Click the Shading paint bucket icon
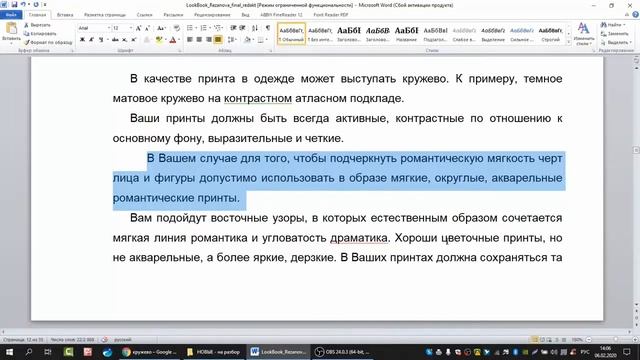 click(247, 40)
